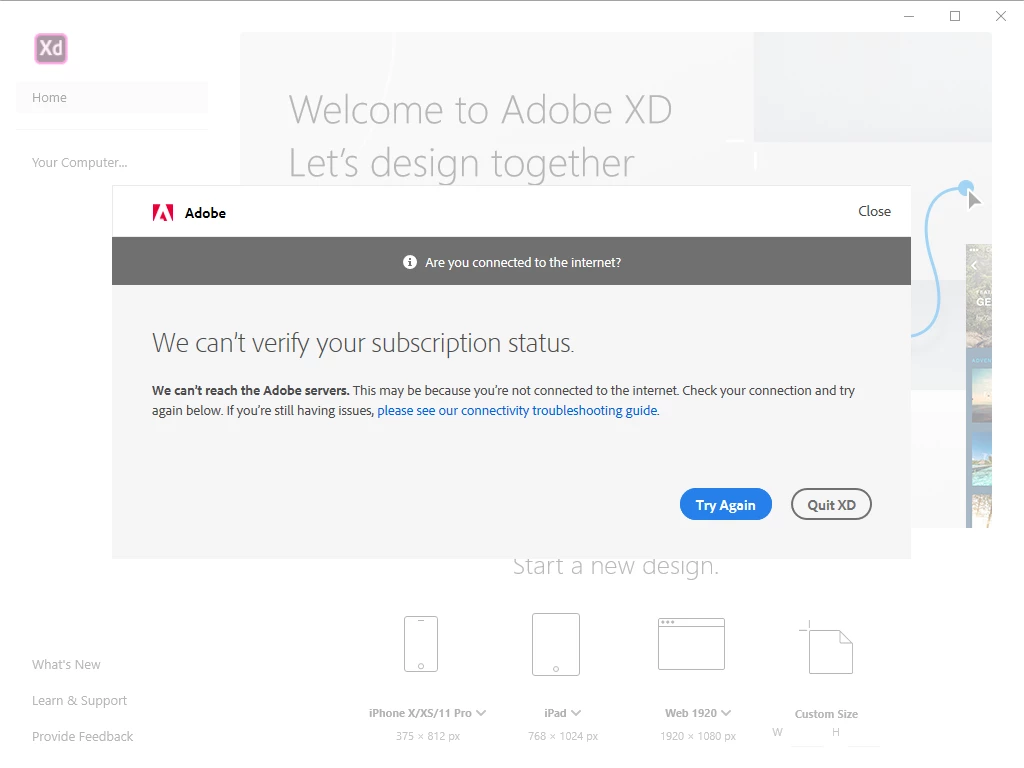Click the 'We can't verify your subscription status.' heading
The height and width of the screenshot is (768, 1024).
(363, 343)
